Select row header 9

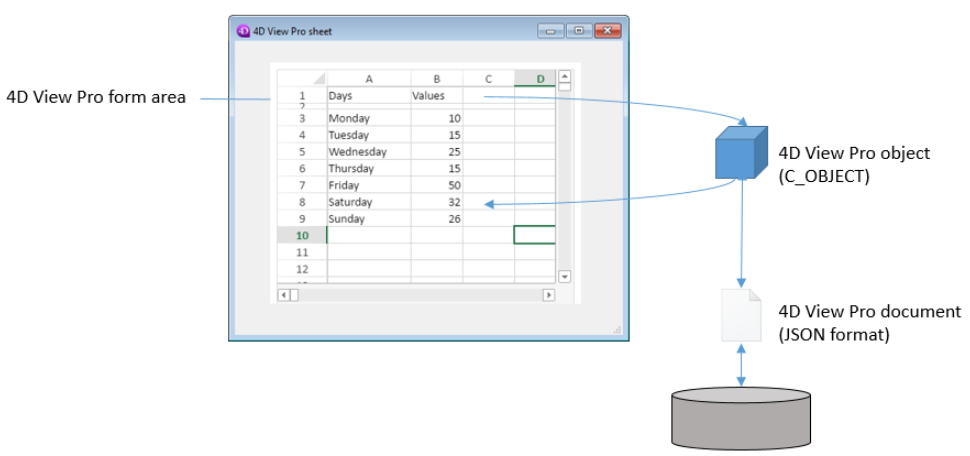pyautogui.click(x=302, y=218)
